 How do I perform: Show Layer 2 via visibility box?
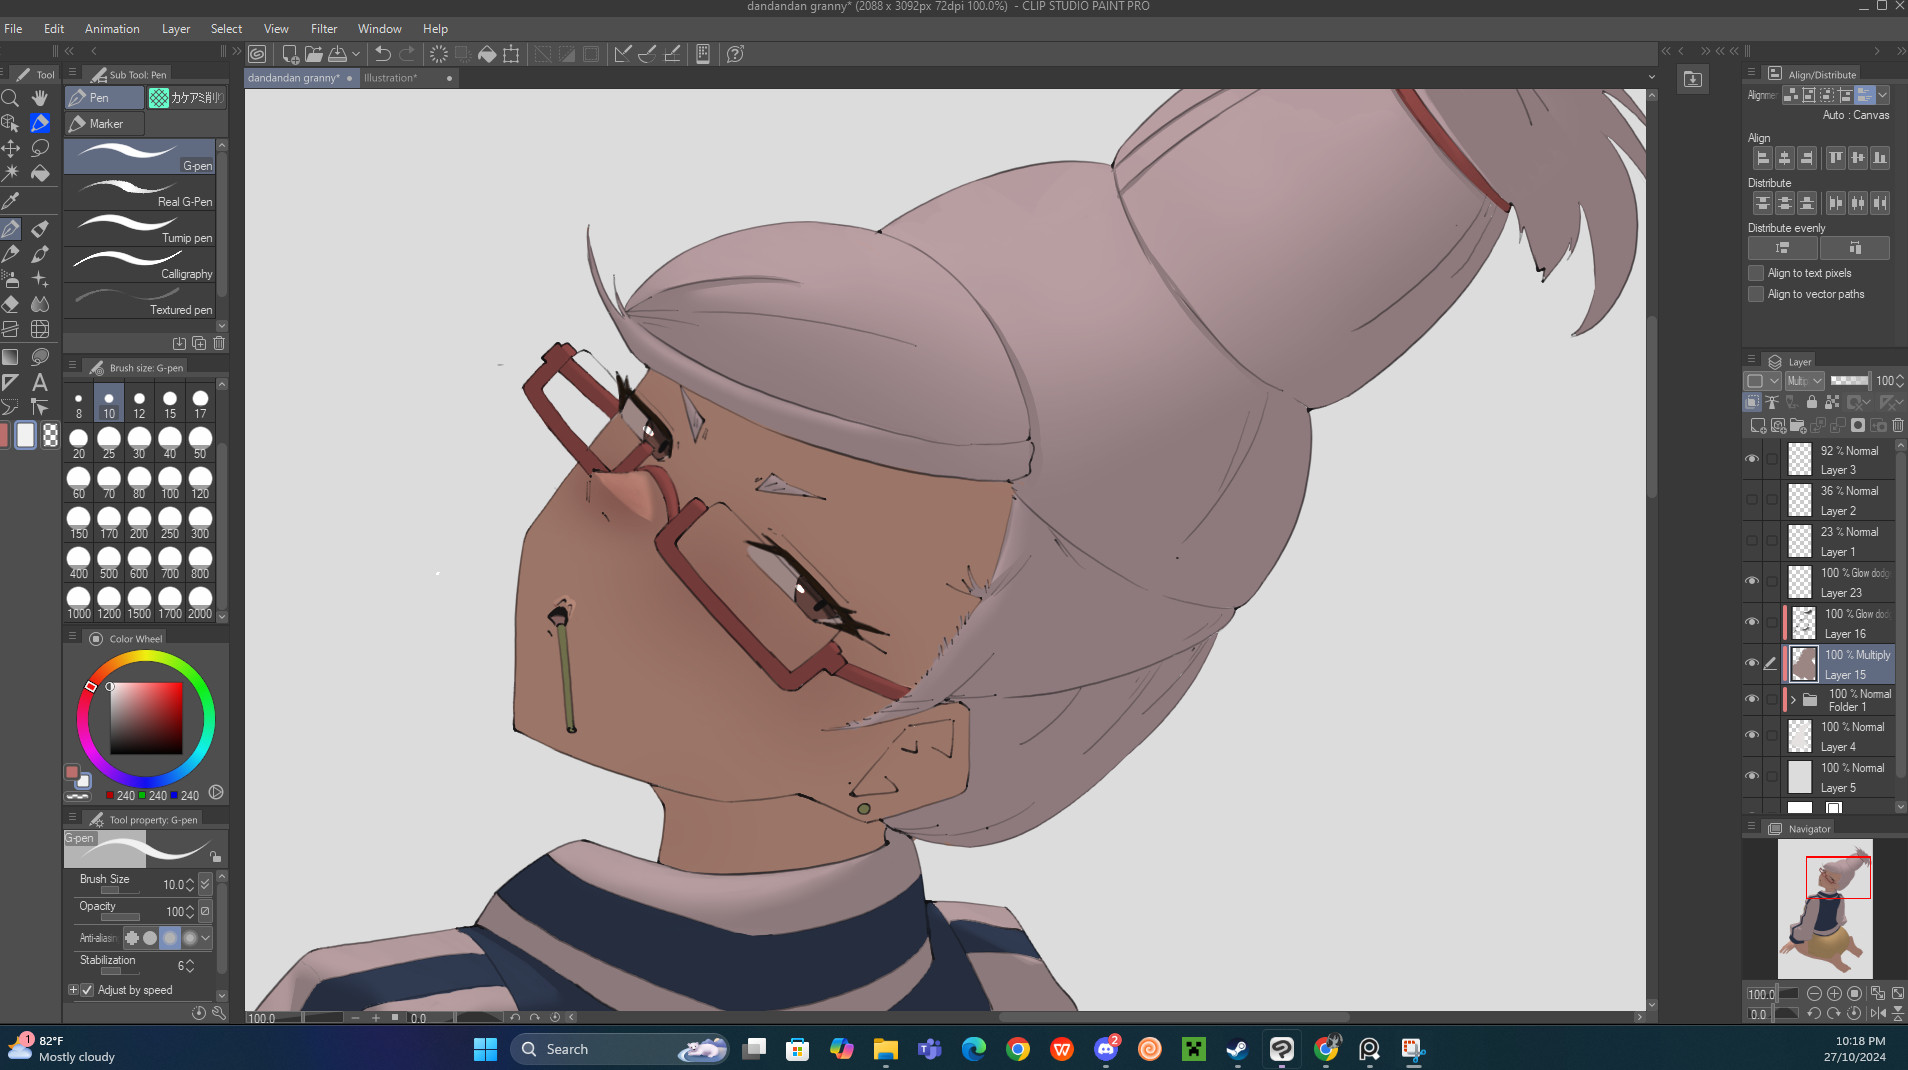point(1752,500)
